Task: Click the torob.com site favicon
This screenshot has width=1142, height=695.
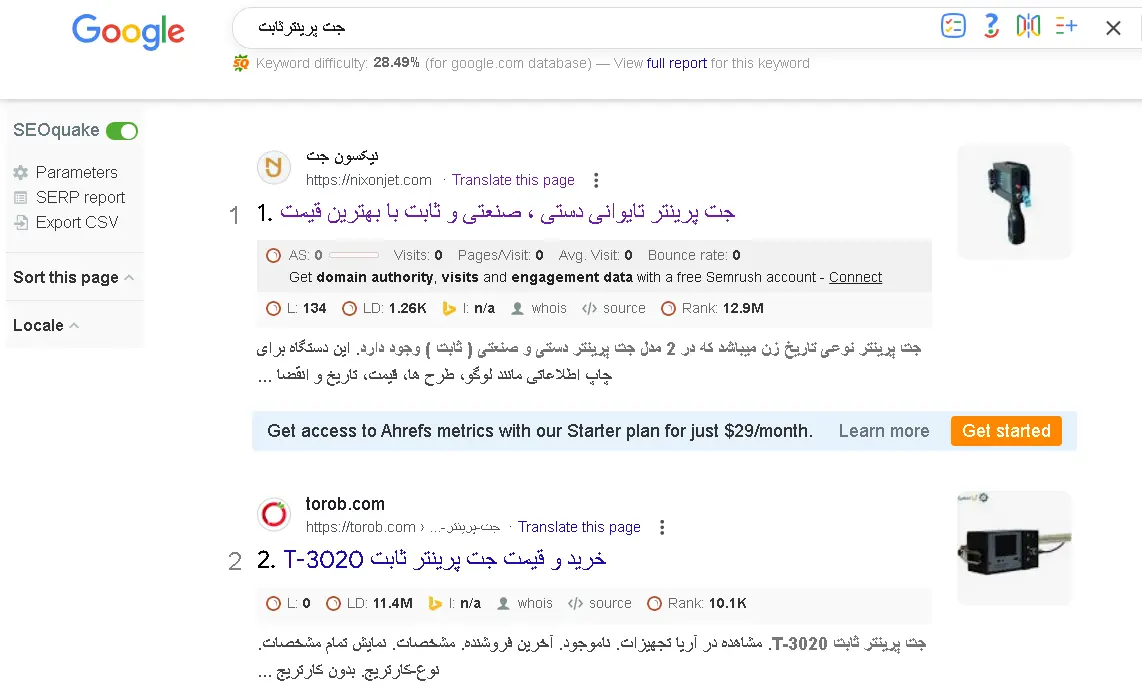Action: [274, 514]
